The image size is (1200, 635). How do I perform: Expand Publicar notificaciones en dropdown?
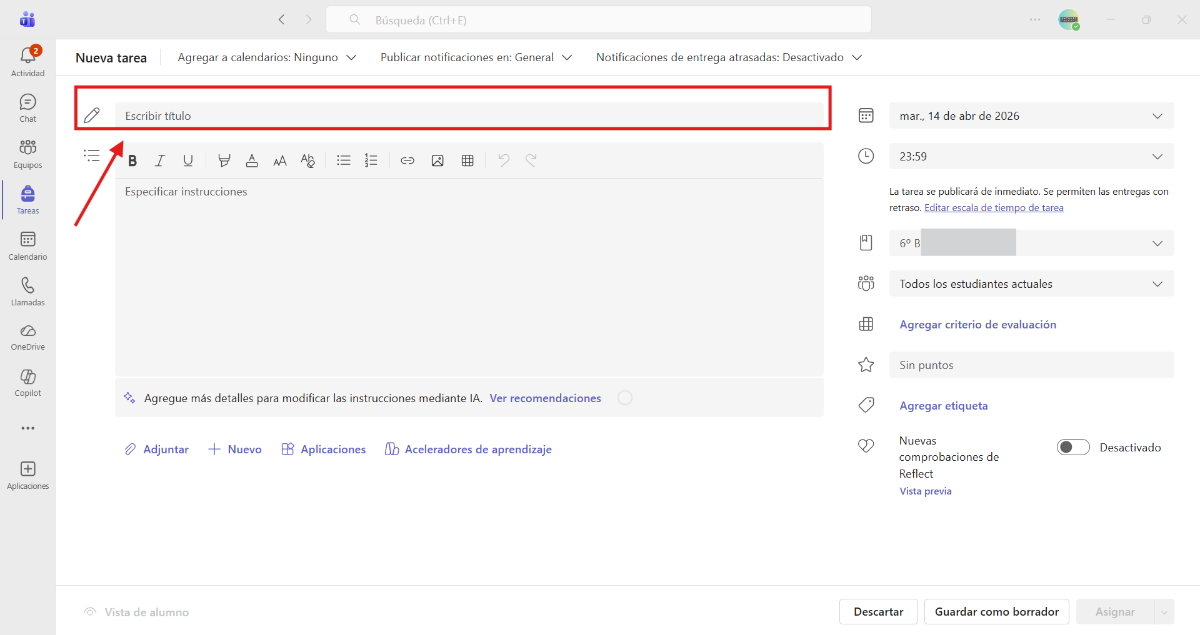point(476,57)
